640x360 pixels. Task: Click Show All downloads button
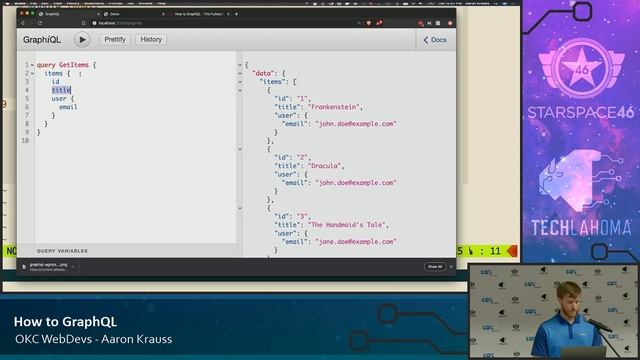435,267
